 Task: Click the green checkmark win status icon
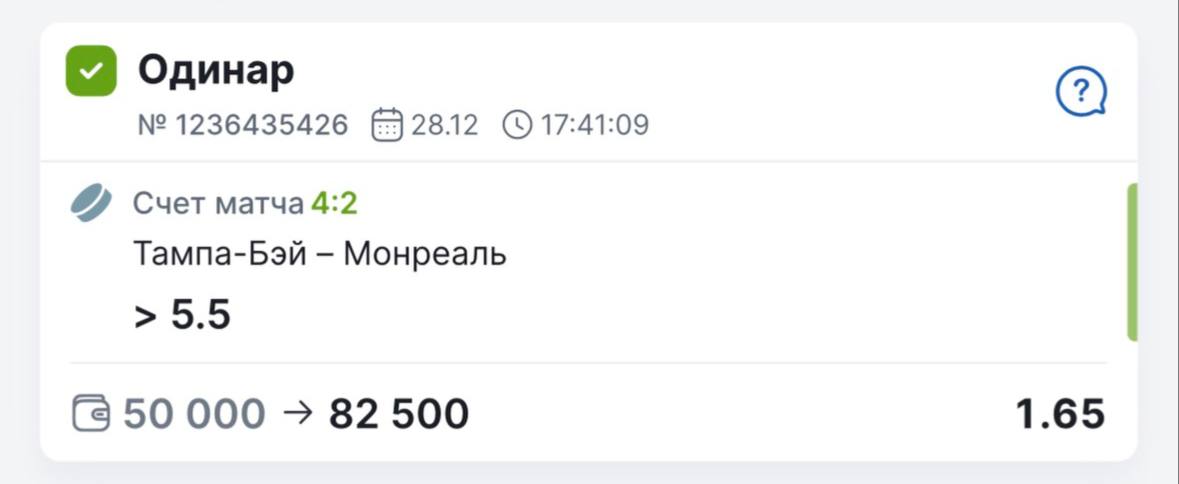coord(91,71)
